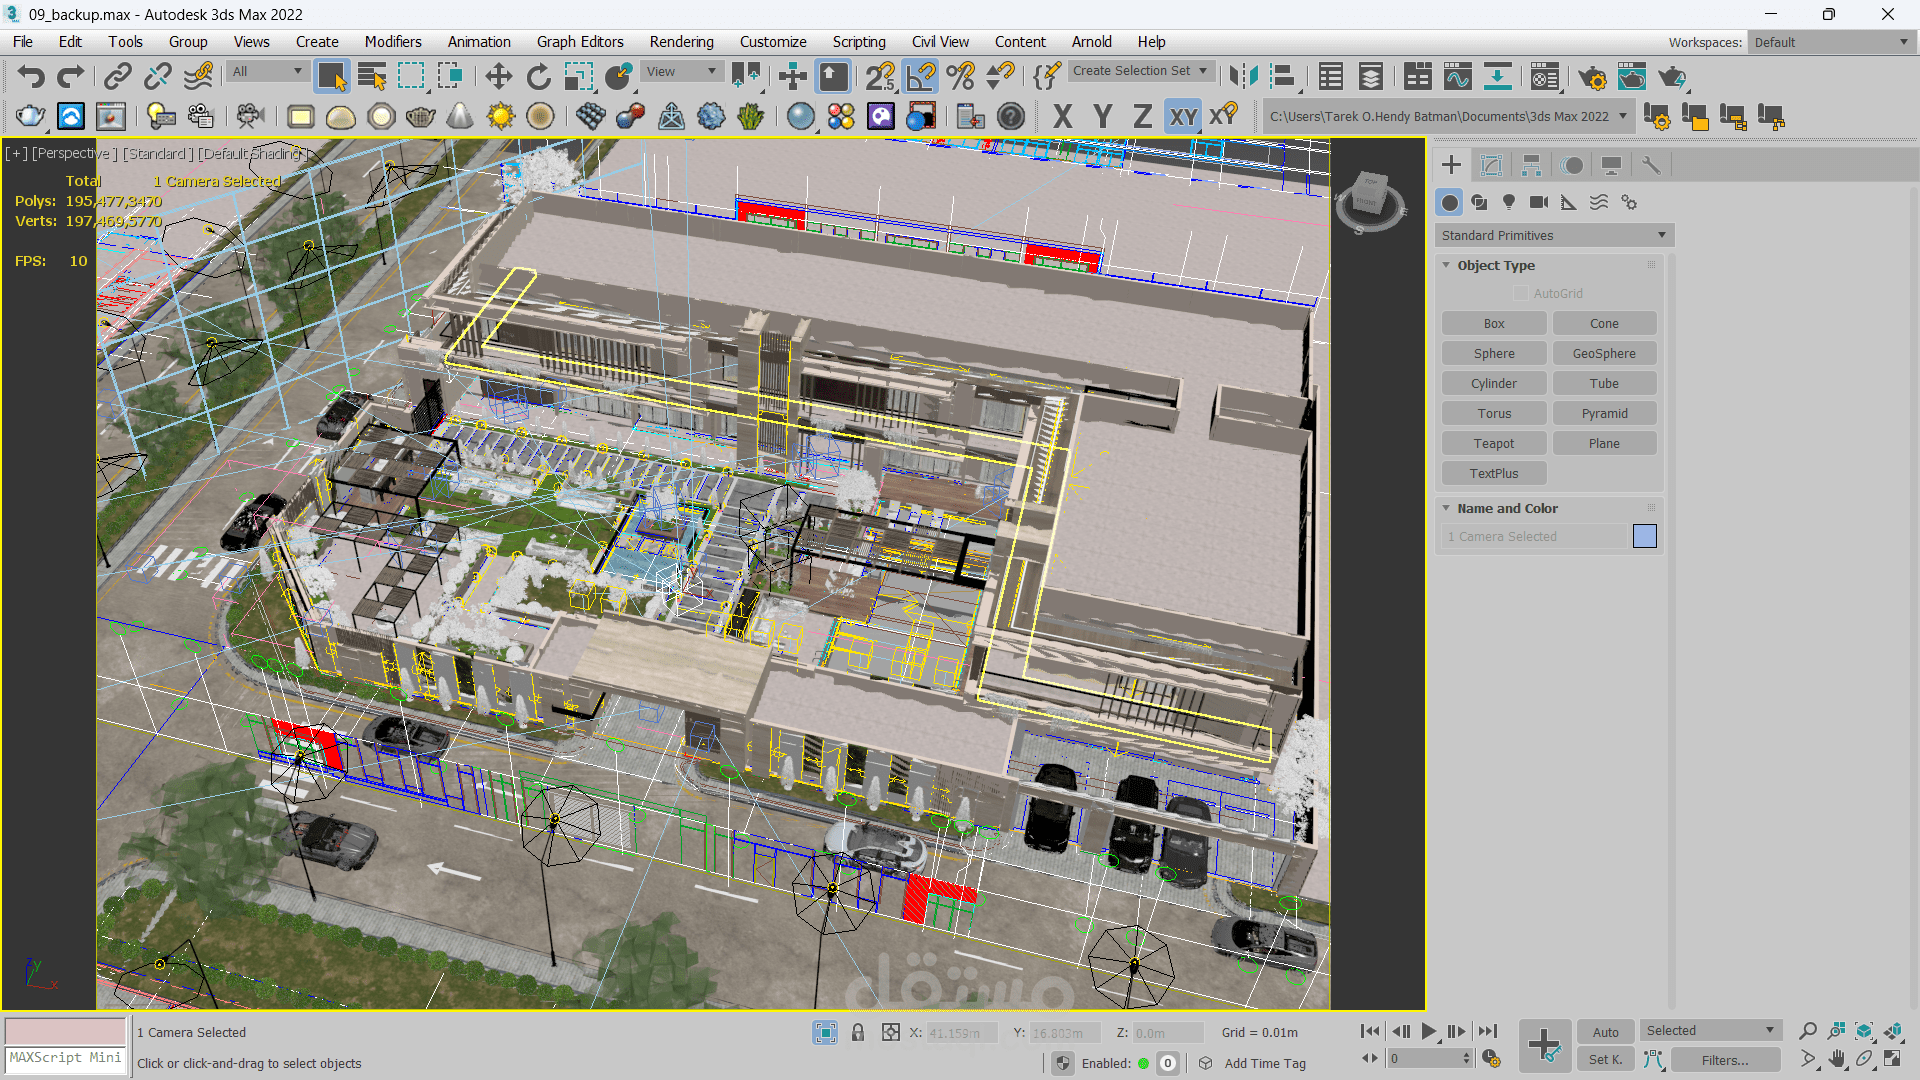Click the Mirror tool icon
This screenshot has width=1920, height=1080.
pyautogui.click(x=1243, y=77)
